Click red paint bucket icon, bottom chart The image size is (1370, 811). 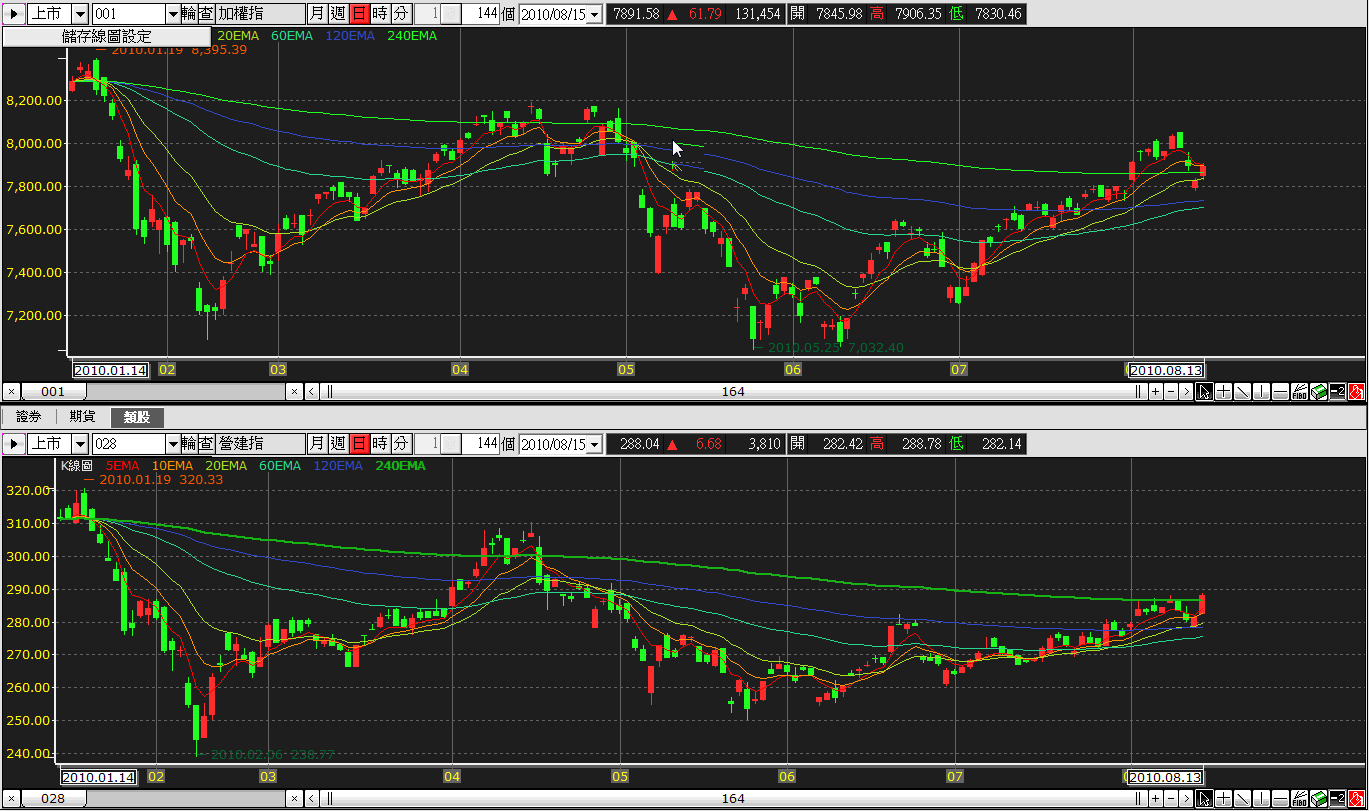point(1356,798)
